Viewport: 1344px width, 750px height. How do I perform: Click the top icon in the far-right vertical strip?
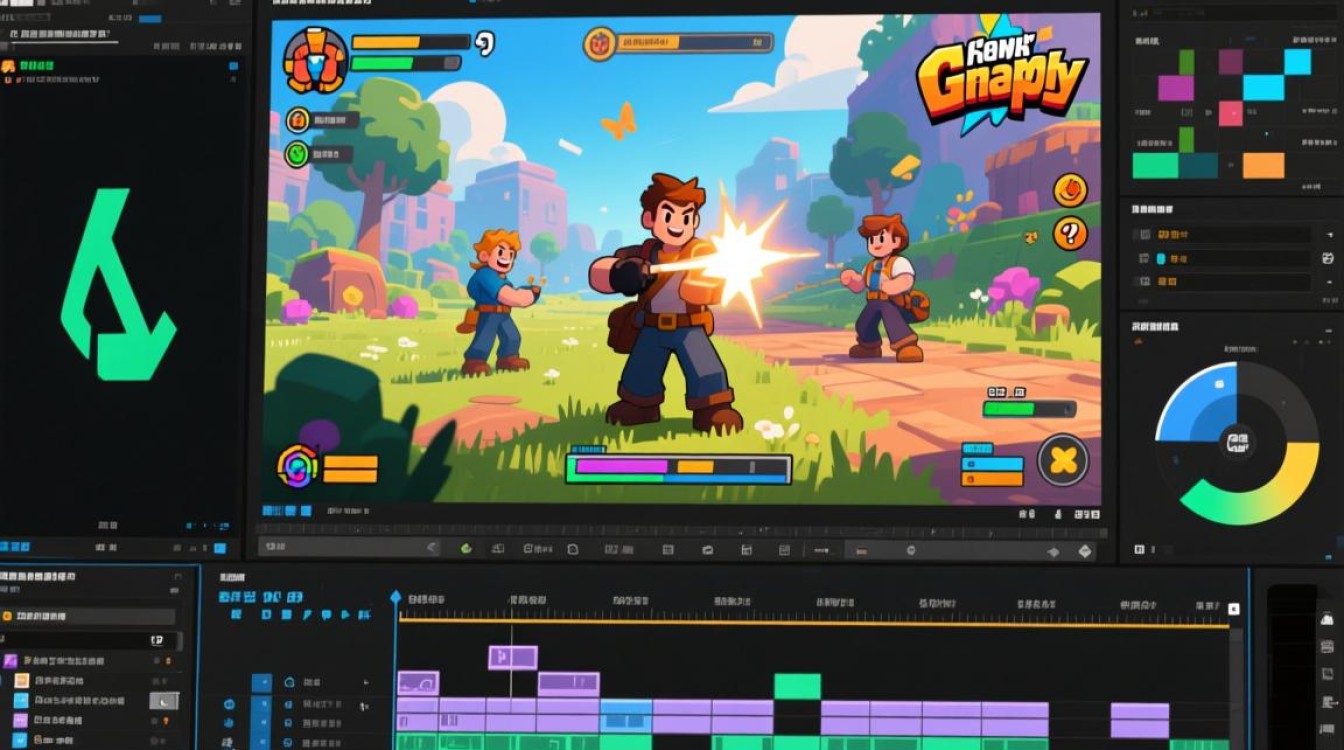click(x=1326, y=619)
